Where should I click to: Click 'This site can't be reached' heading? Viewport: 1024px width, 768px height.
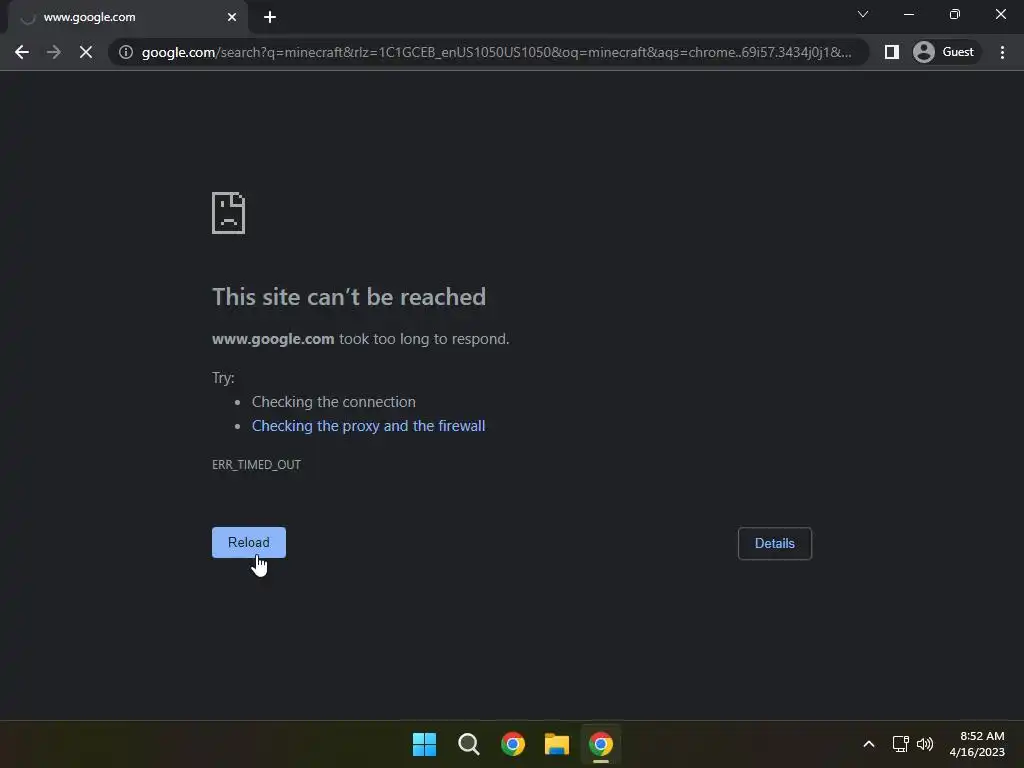349,297
